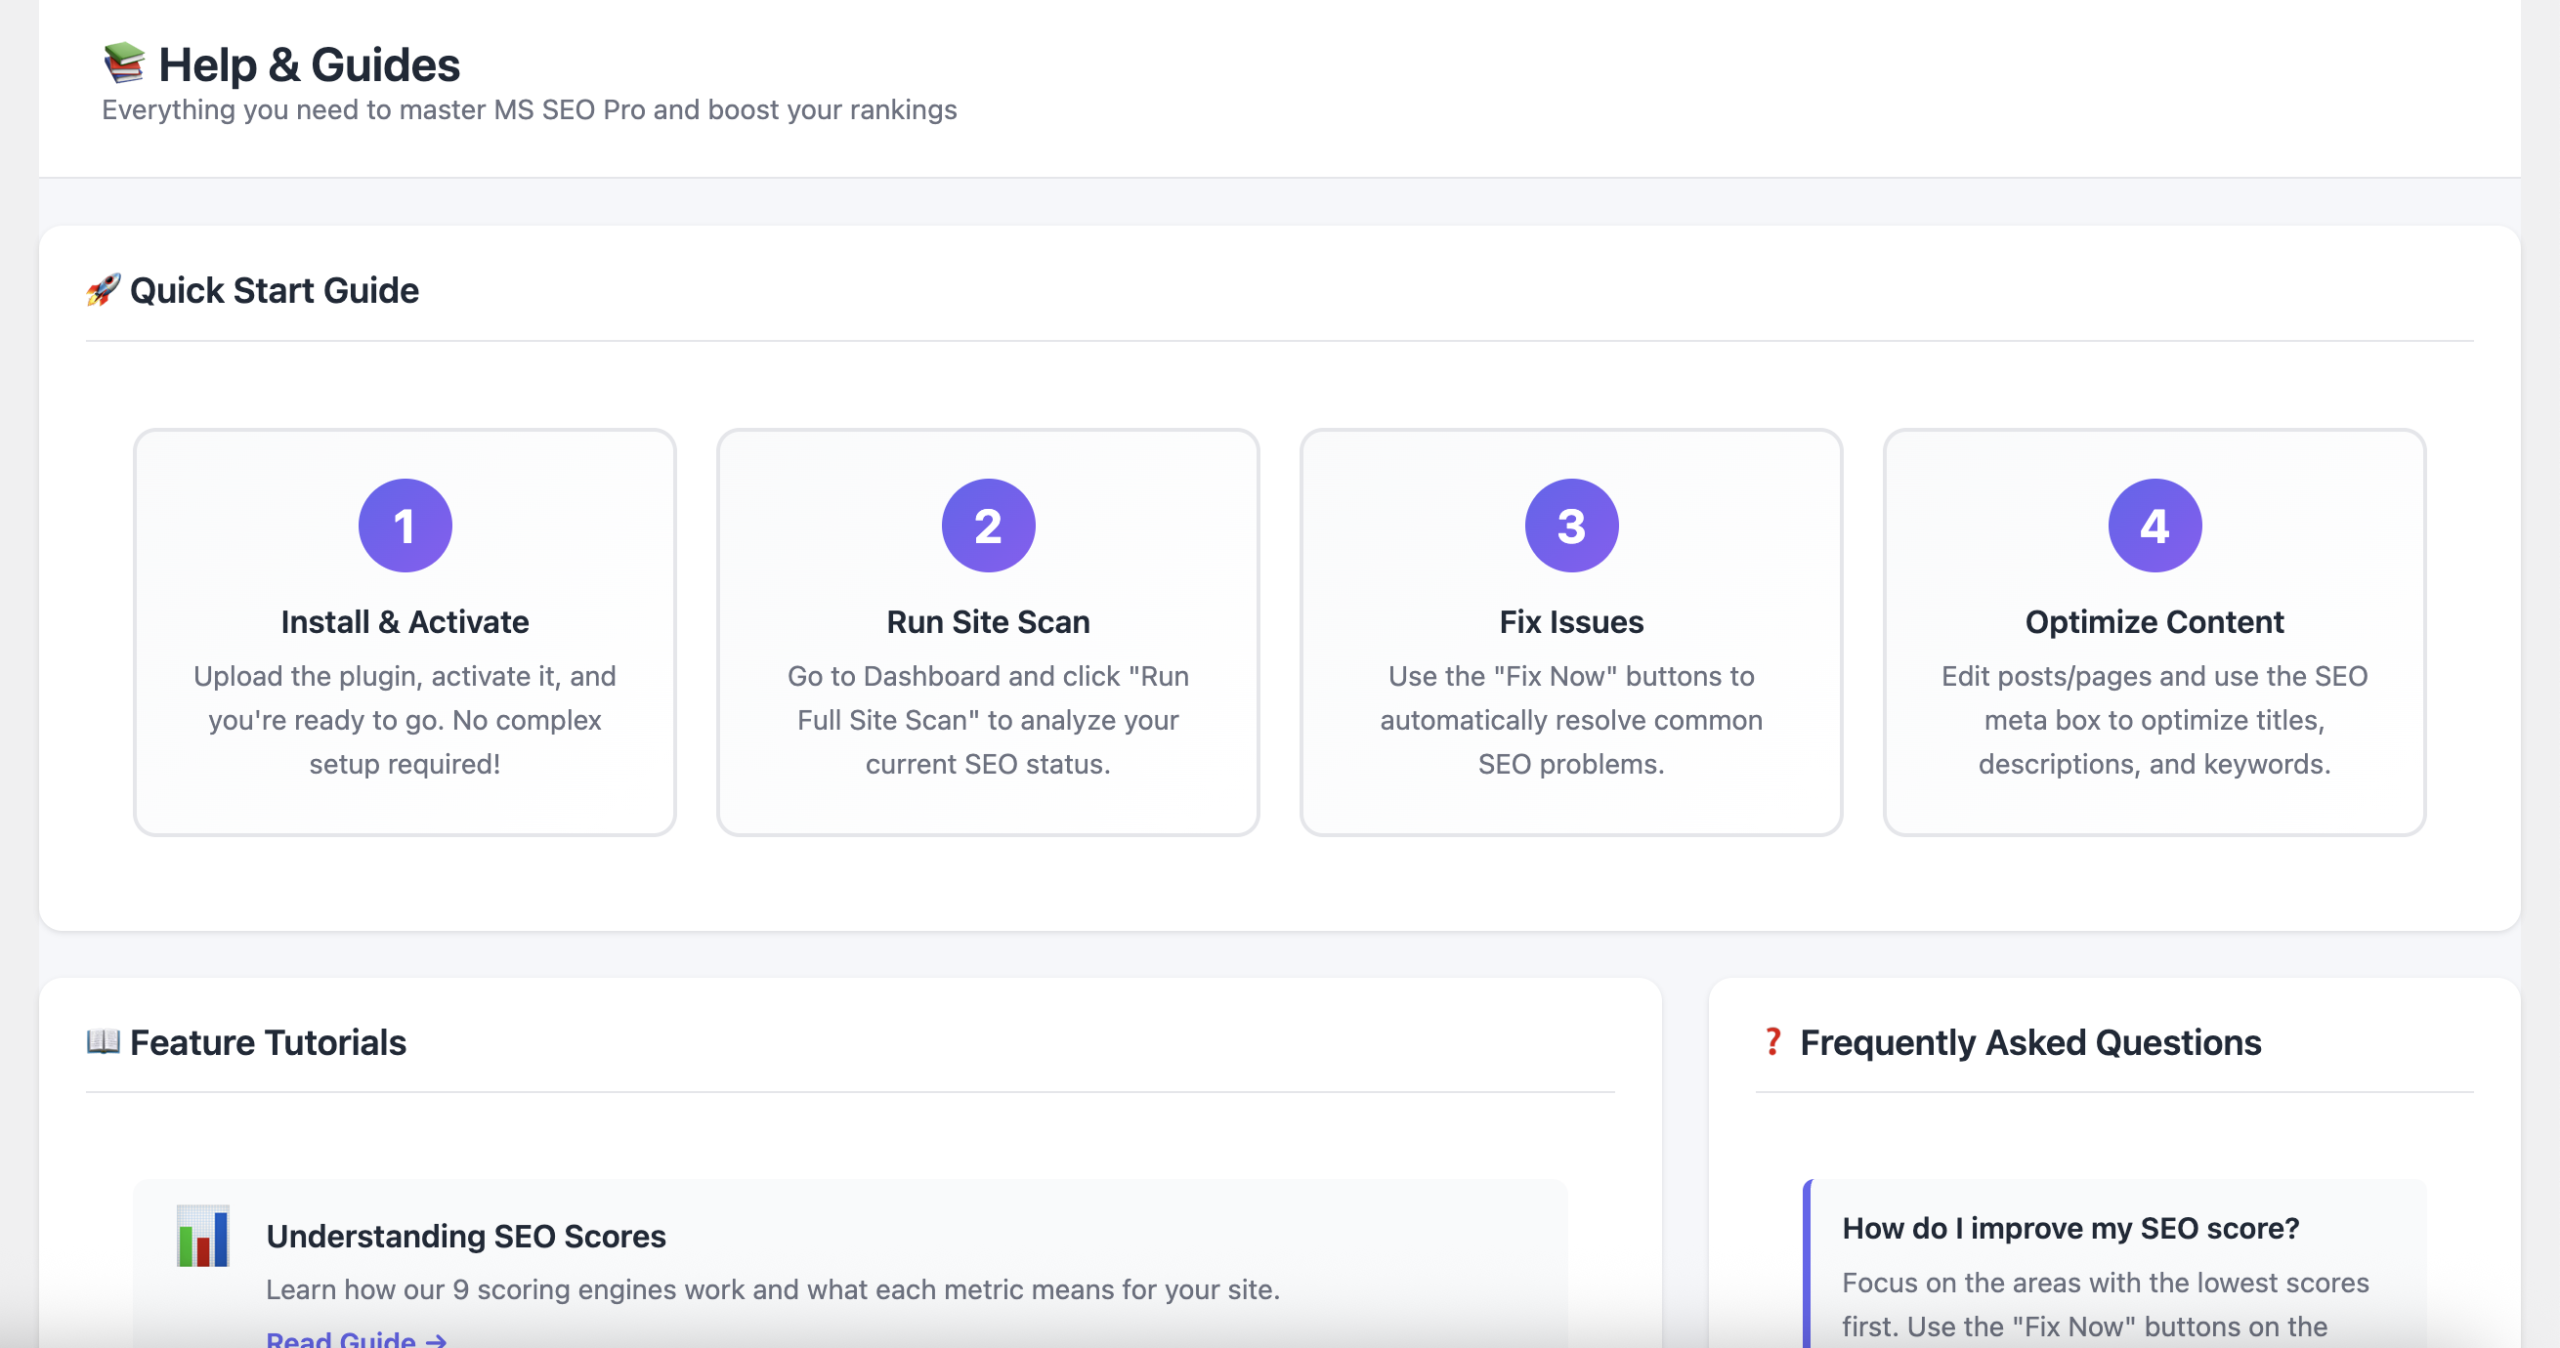Click the Quick Start Guide section heading

pyautogui.click(x=274, y=291)
